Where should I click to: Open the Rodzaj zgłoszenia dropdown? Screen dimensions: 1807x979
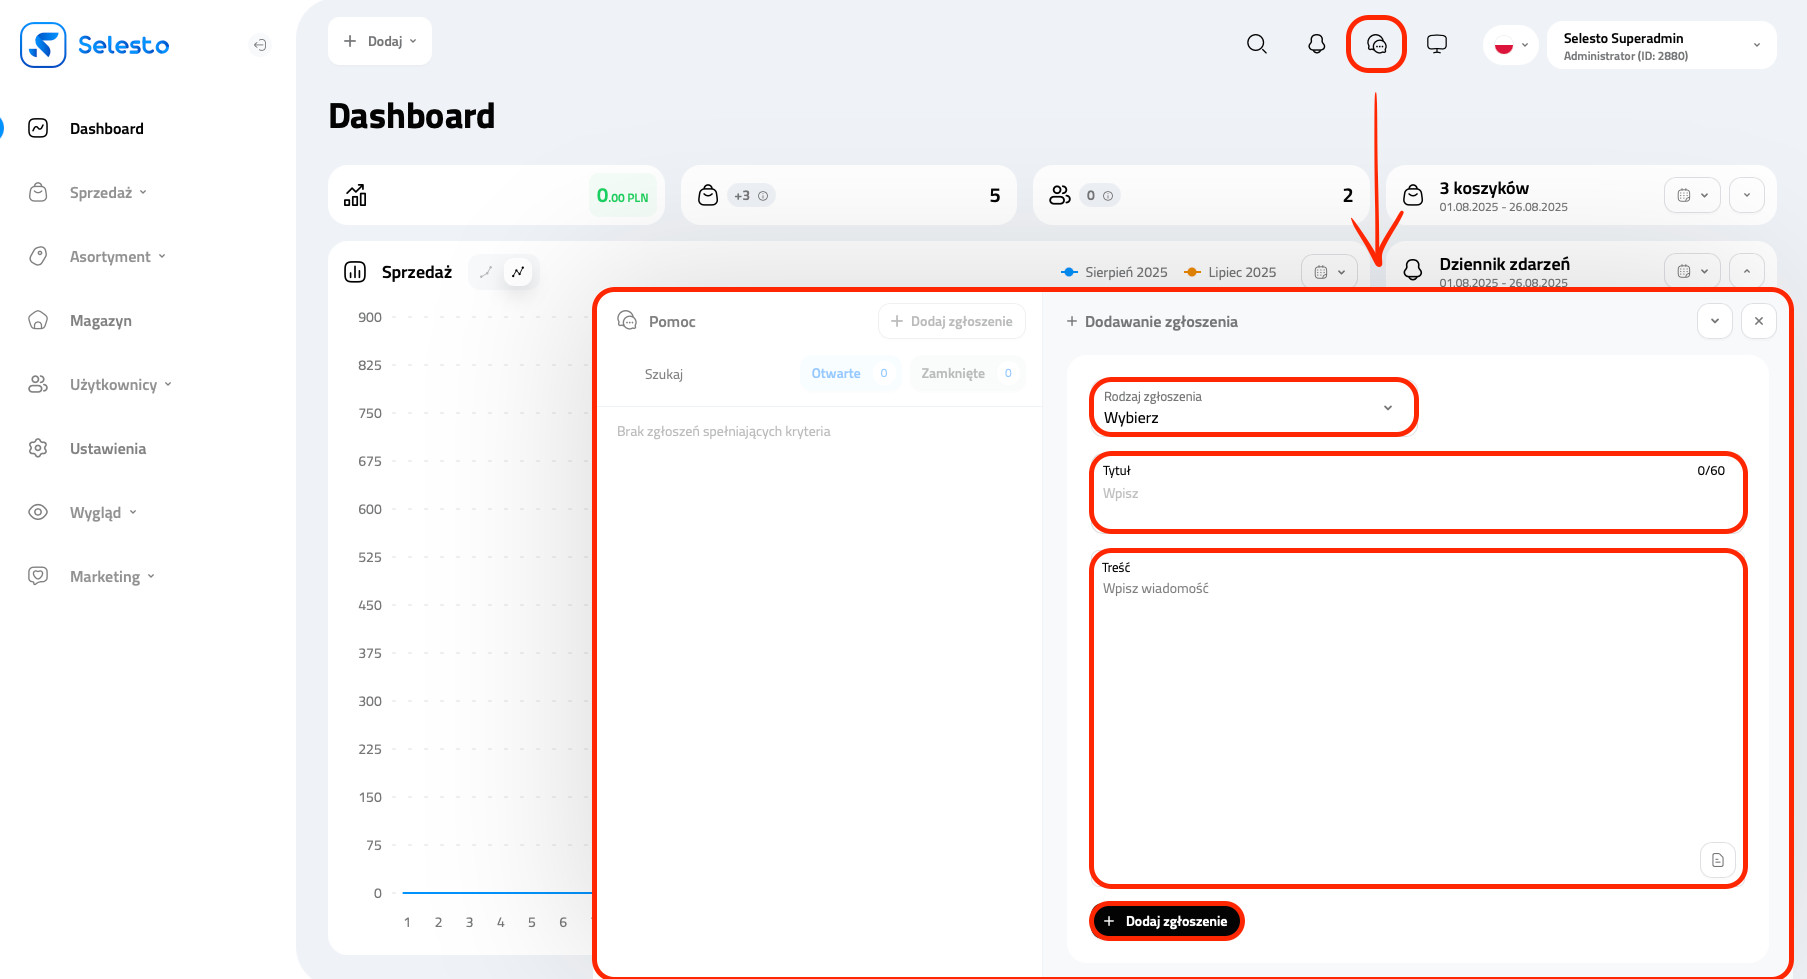pos(1252,408)
